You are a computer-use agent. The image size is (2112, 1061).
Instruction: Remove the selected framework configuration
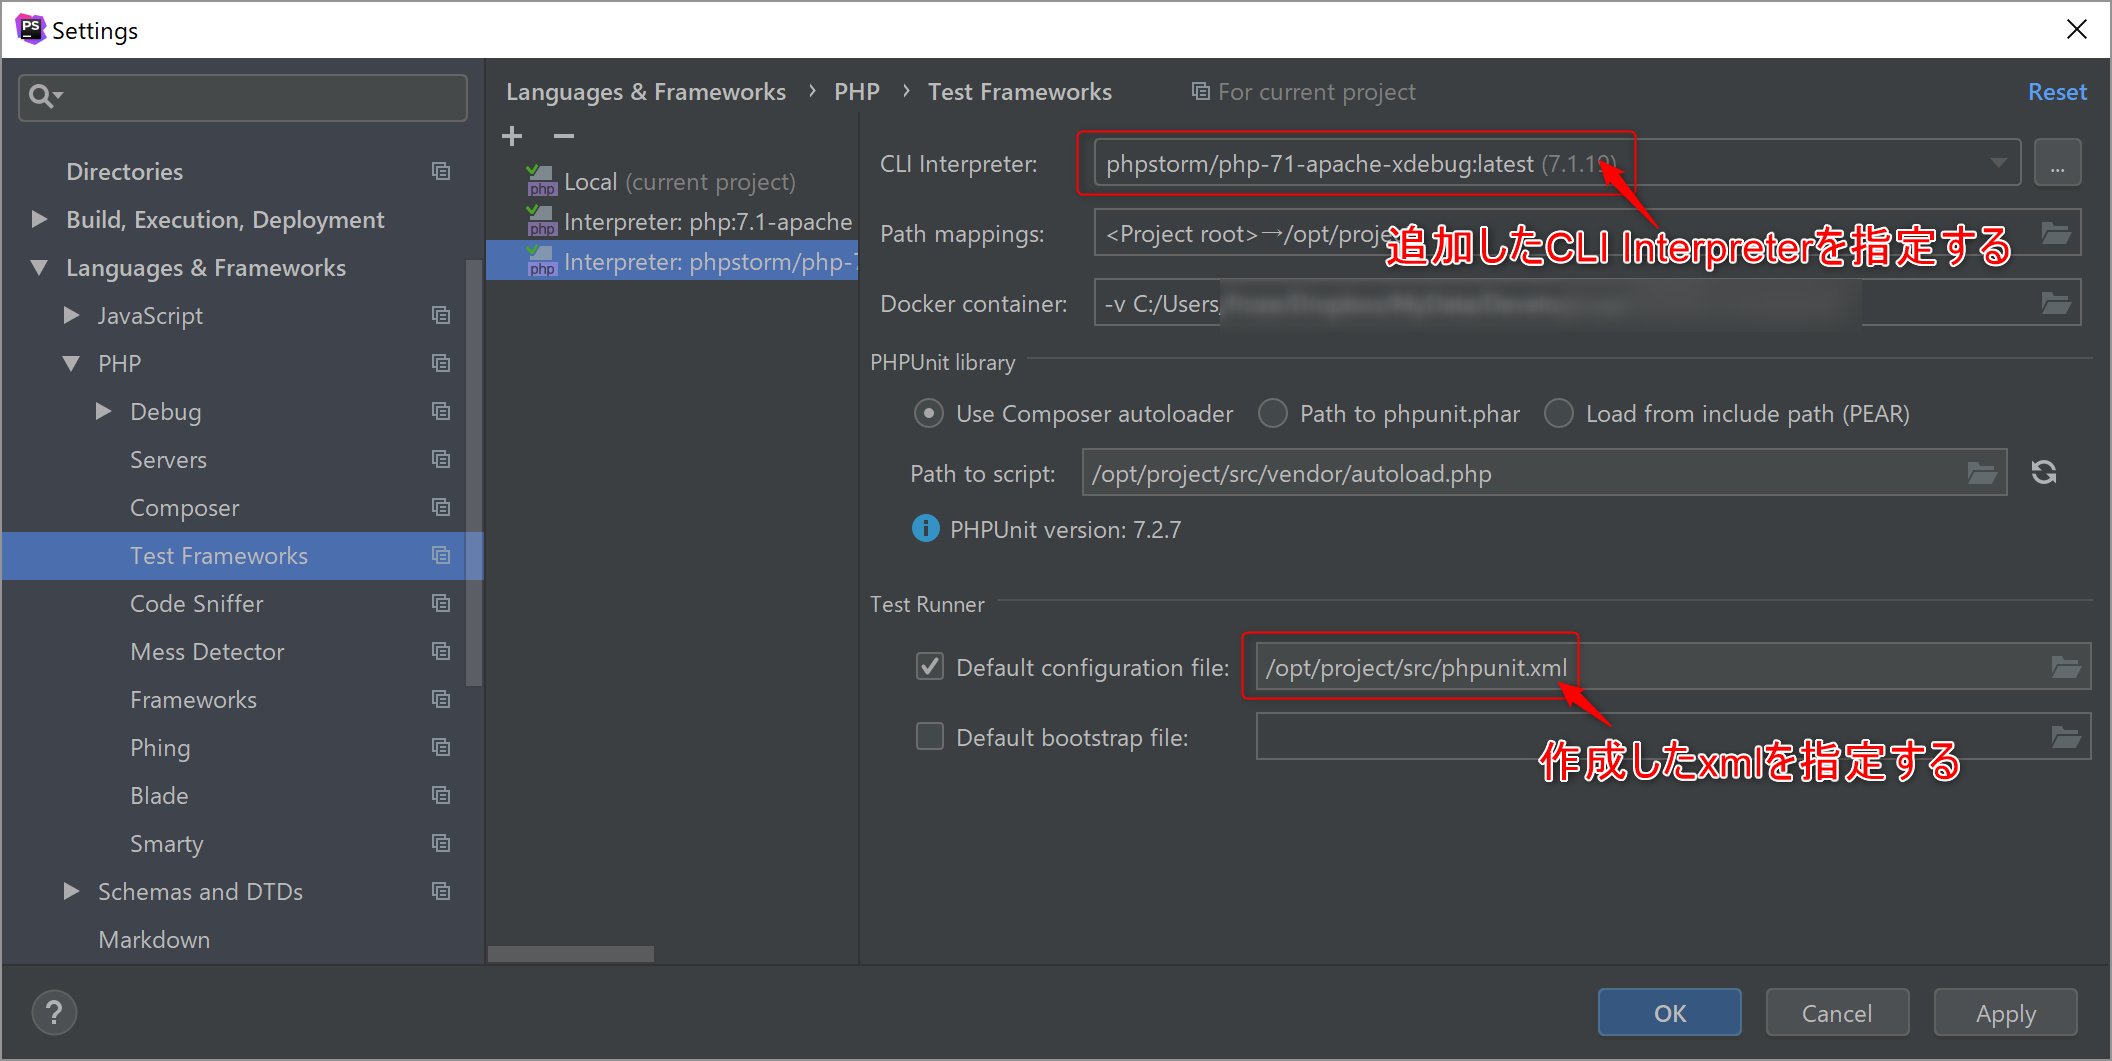pyautogui.click(x=564, y=136)
